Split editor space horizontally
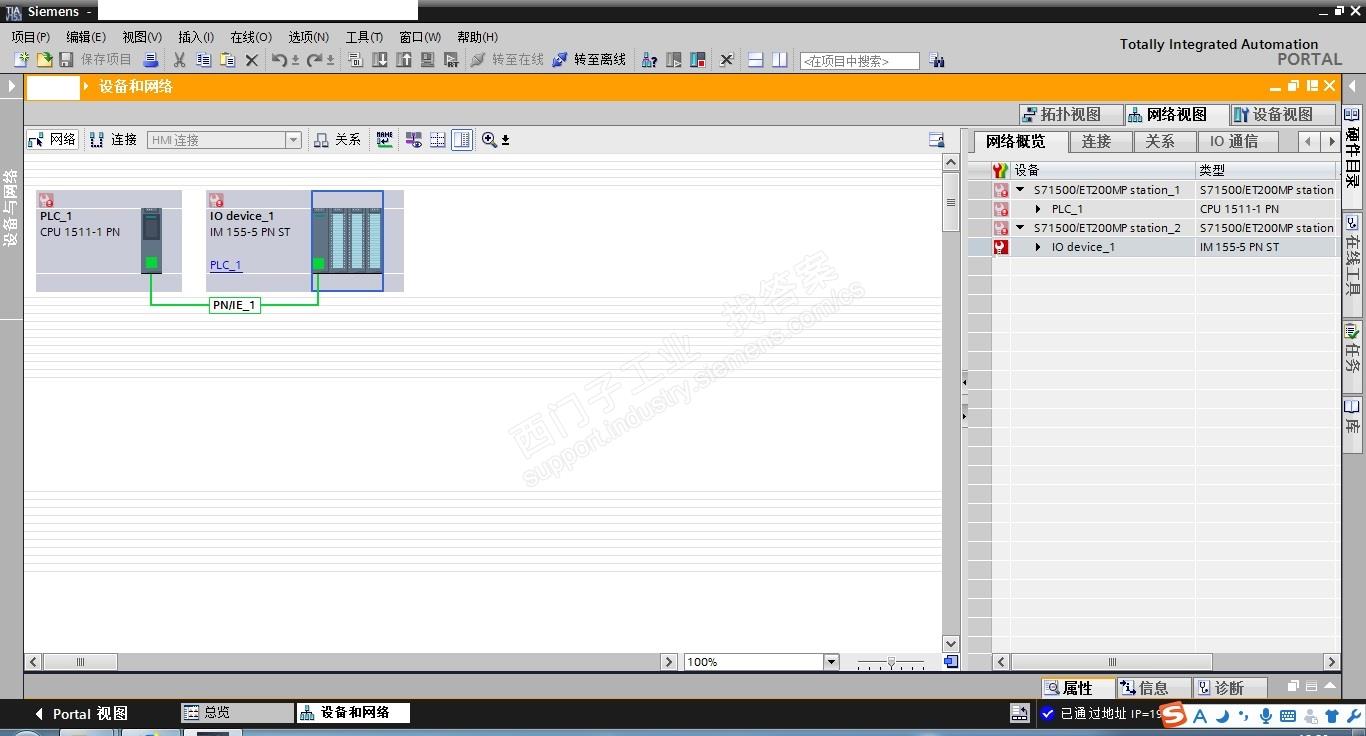 pyautogui.click(x=756, y=60)
